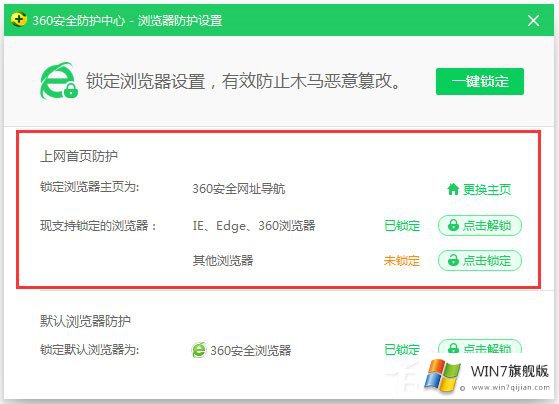Click 点击锁定 for 其他浏览器
The height and width of the screenshot is (404, 559).
click(x=480, y=260)
